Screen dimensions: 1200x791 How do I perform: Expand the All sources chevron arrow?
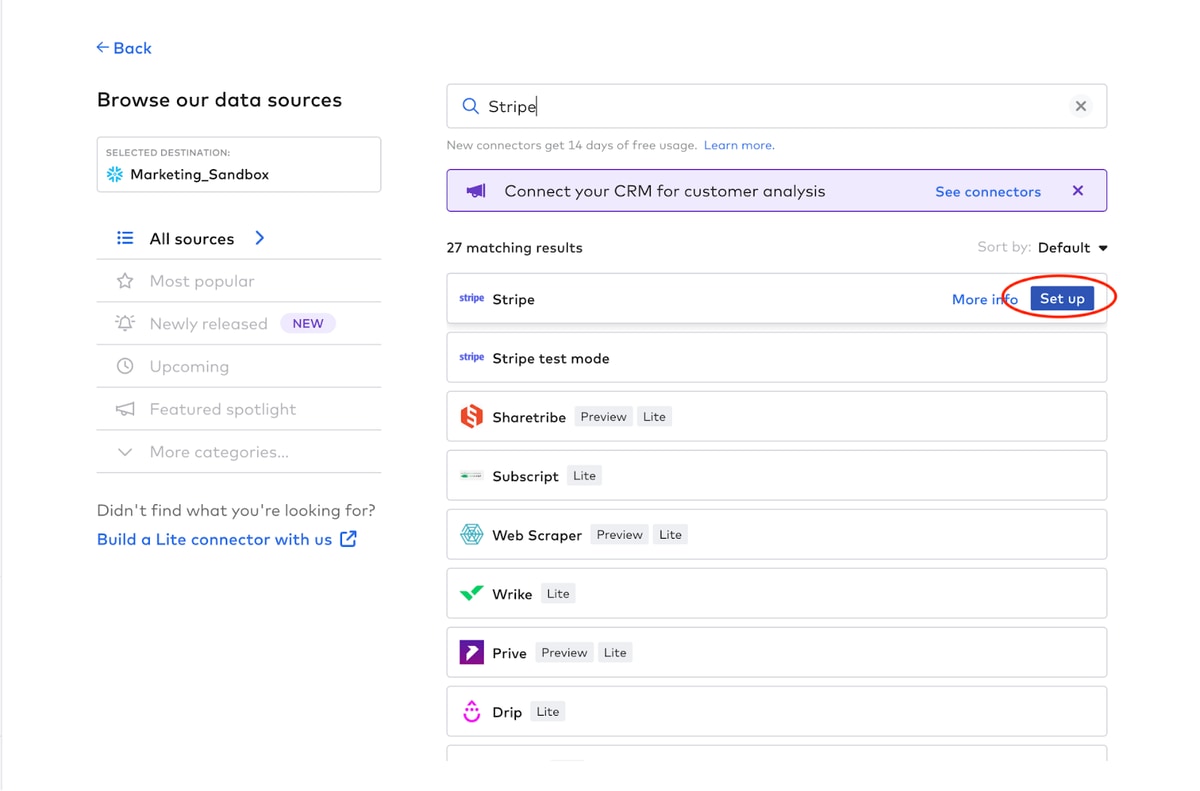(260, 238)
